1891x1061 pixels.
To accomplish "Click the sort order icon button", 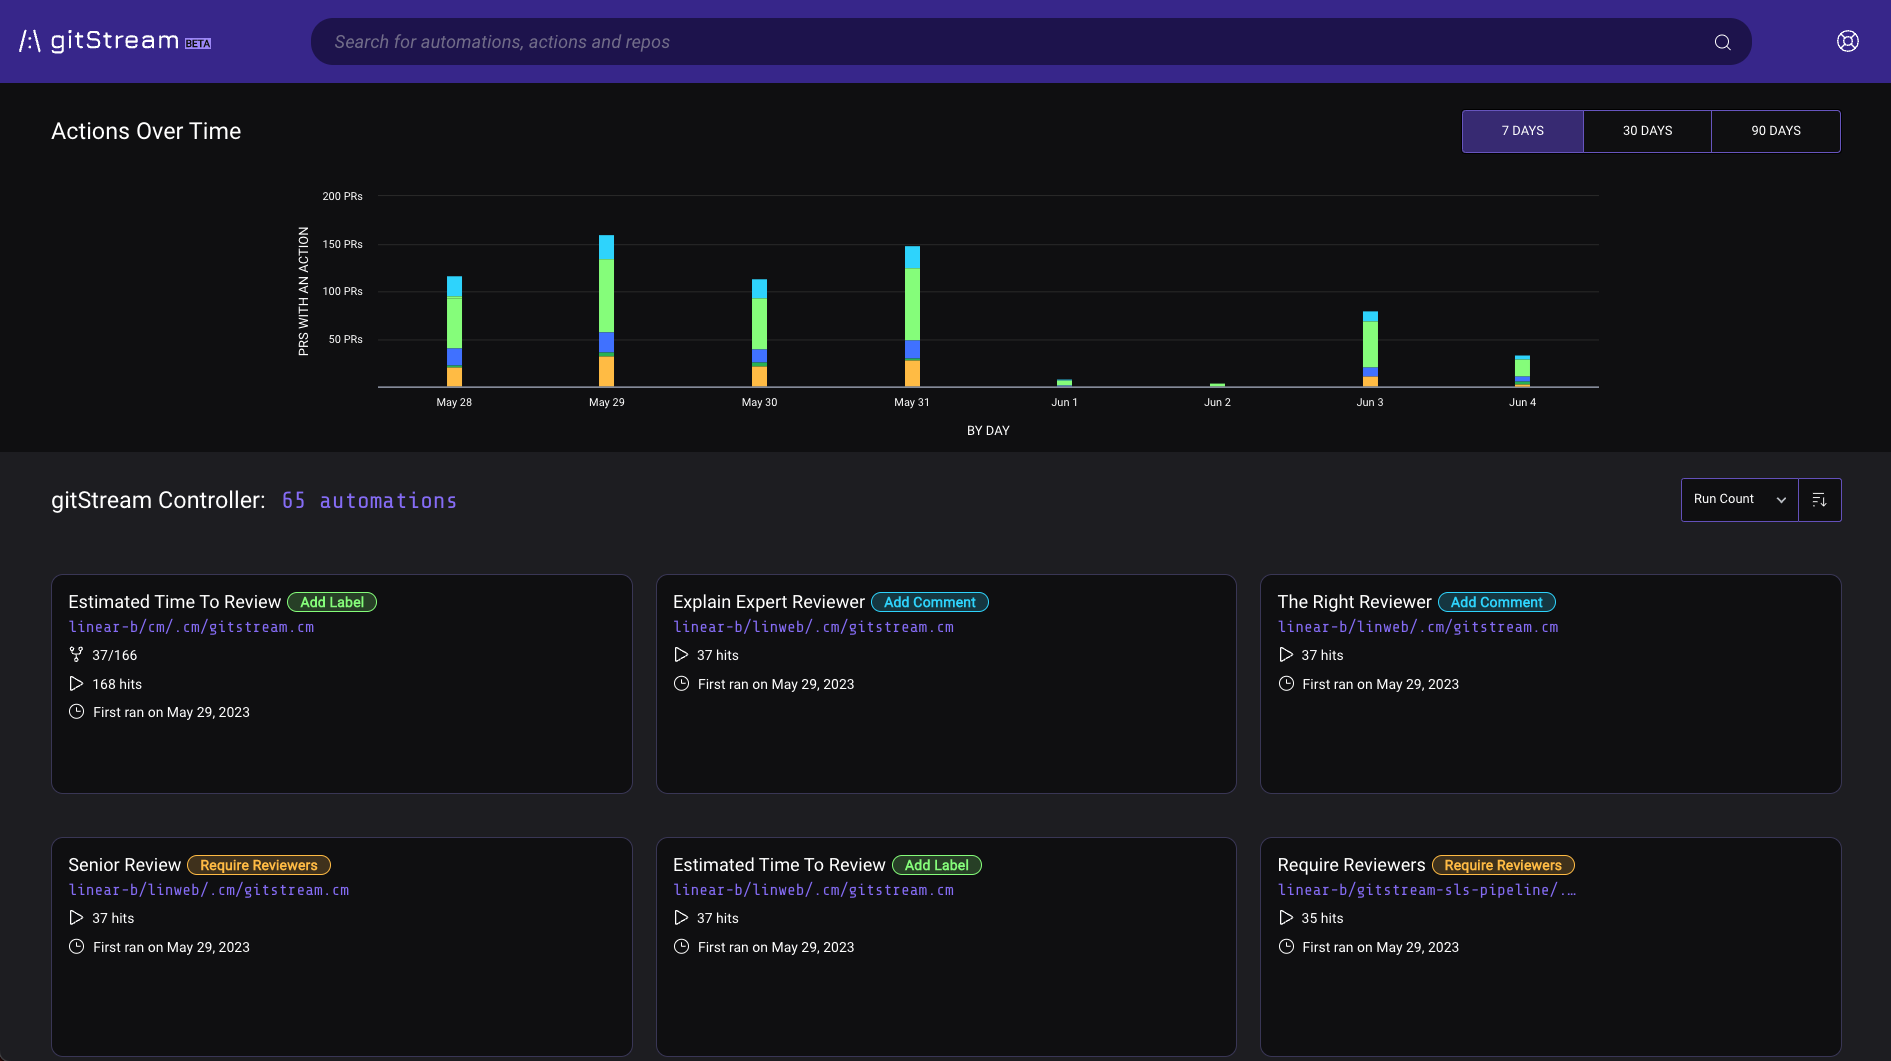I will (x=1819, y=500).
